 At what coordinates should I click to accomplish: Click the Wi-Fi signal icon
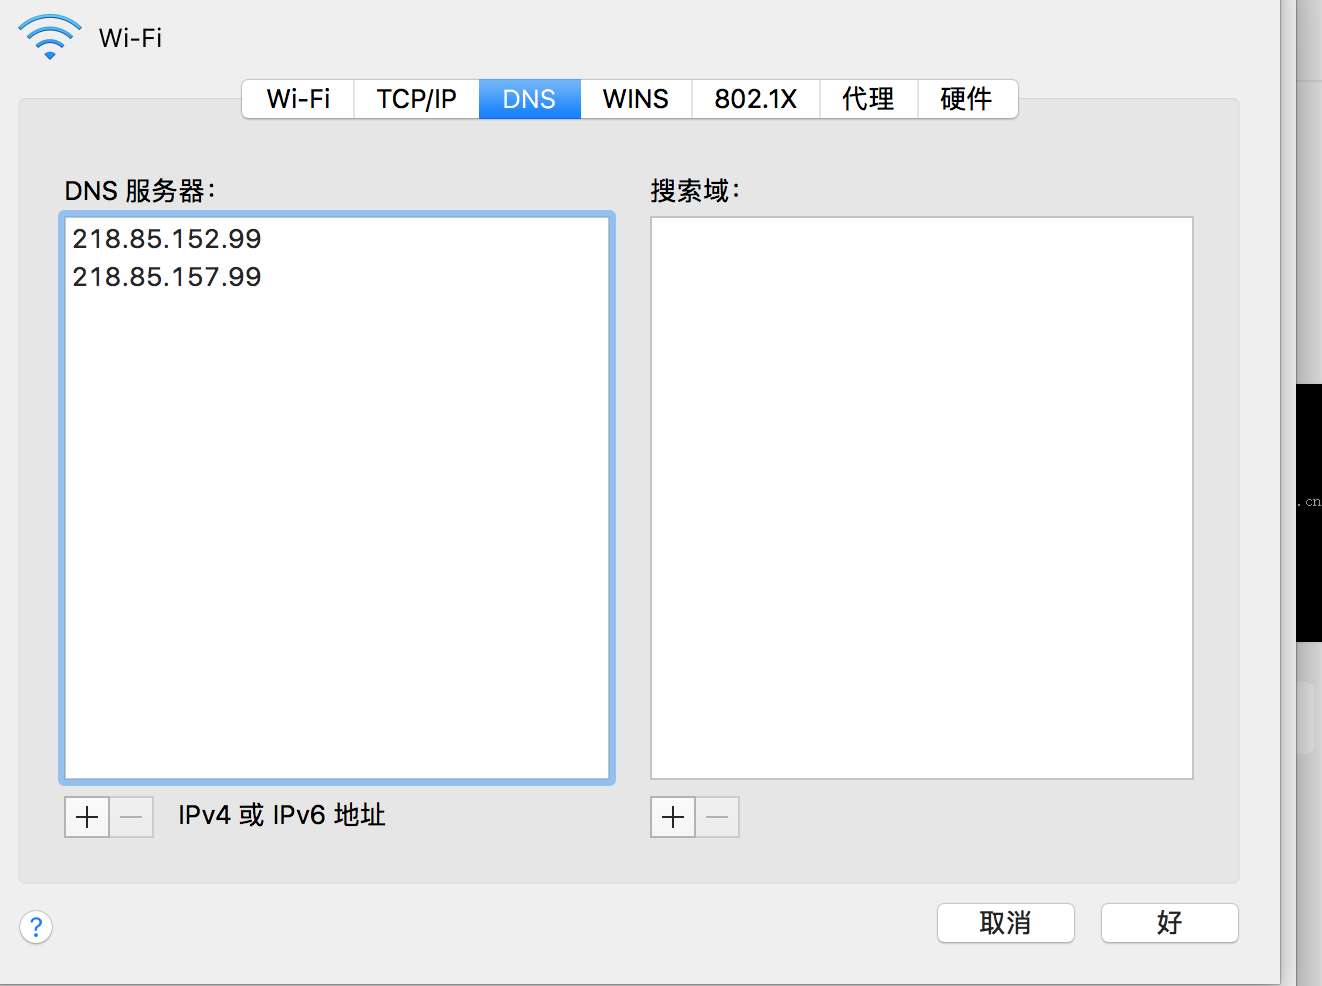click(x=49, y=38)
